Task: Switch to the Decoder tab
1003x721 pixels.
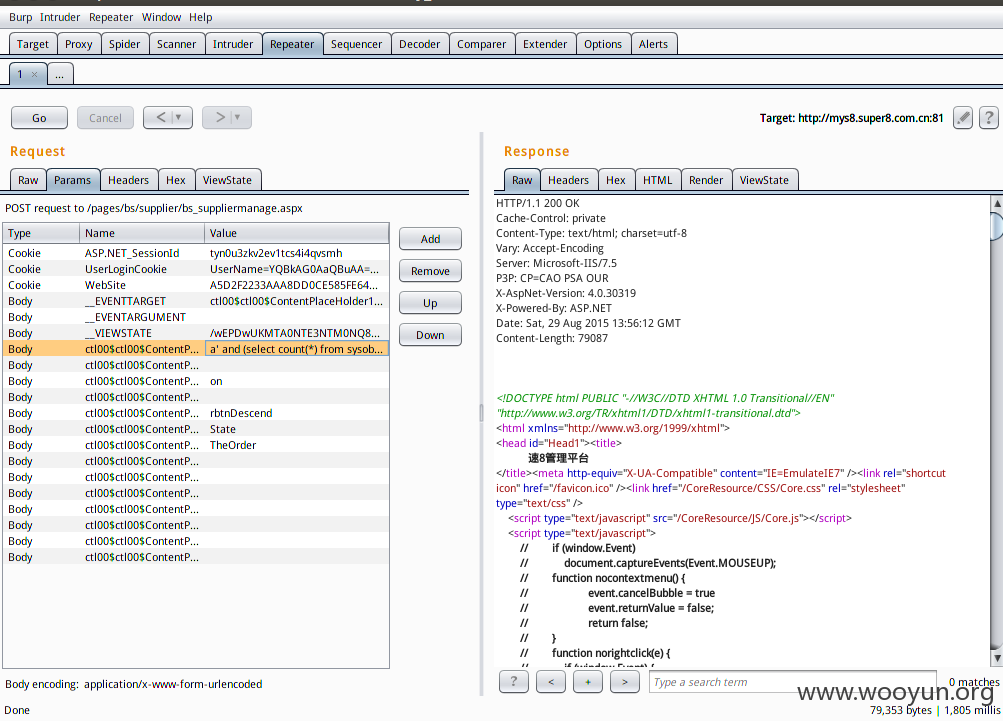Action: (x=420, y=44)
